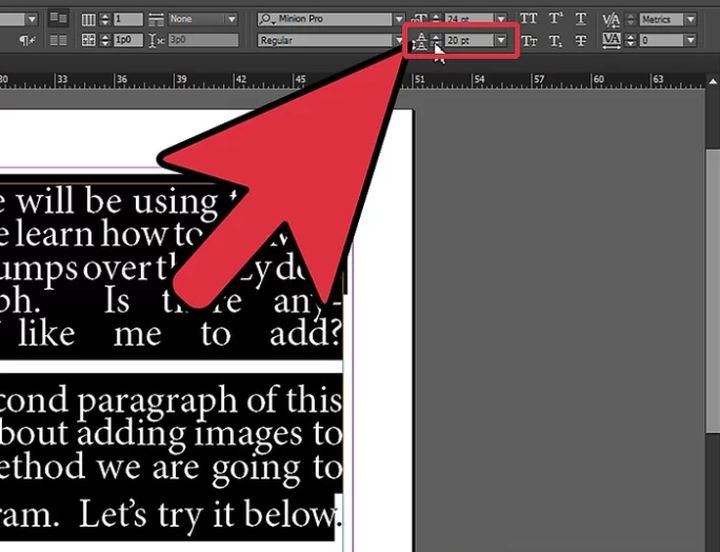This screenshot has width=720, height=552.
Task: Click the 24 pt font size field
Action: (470, 19)
